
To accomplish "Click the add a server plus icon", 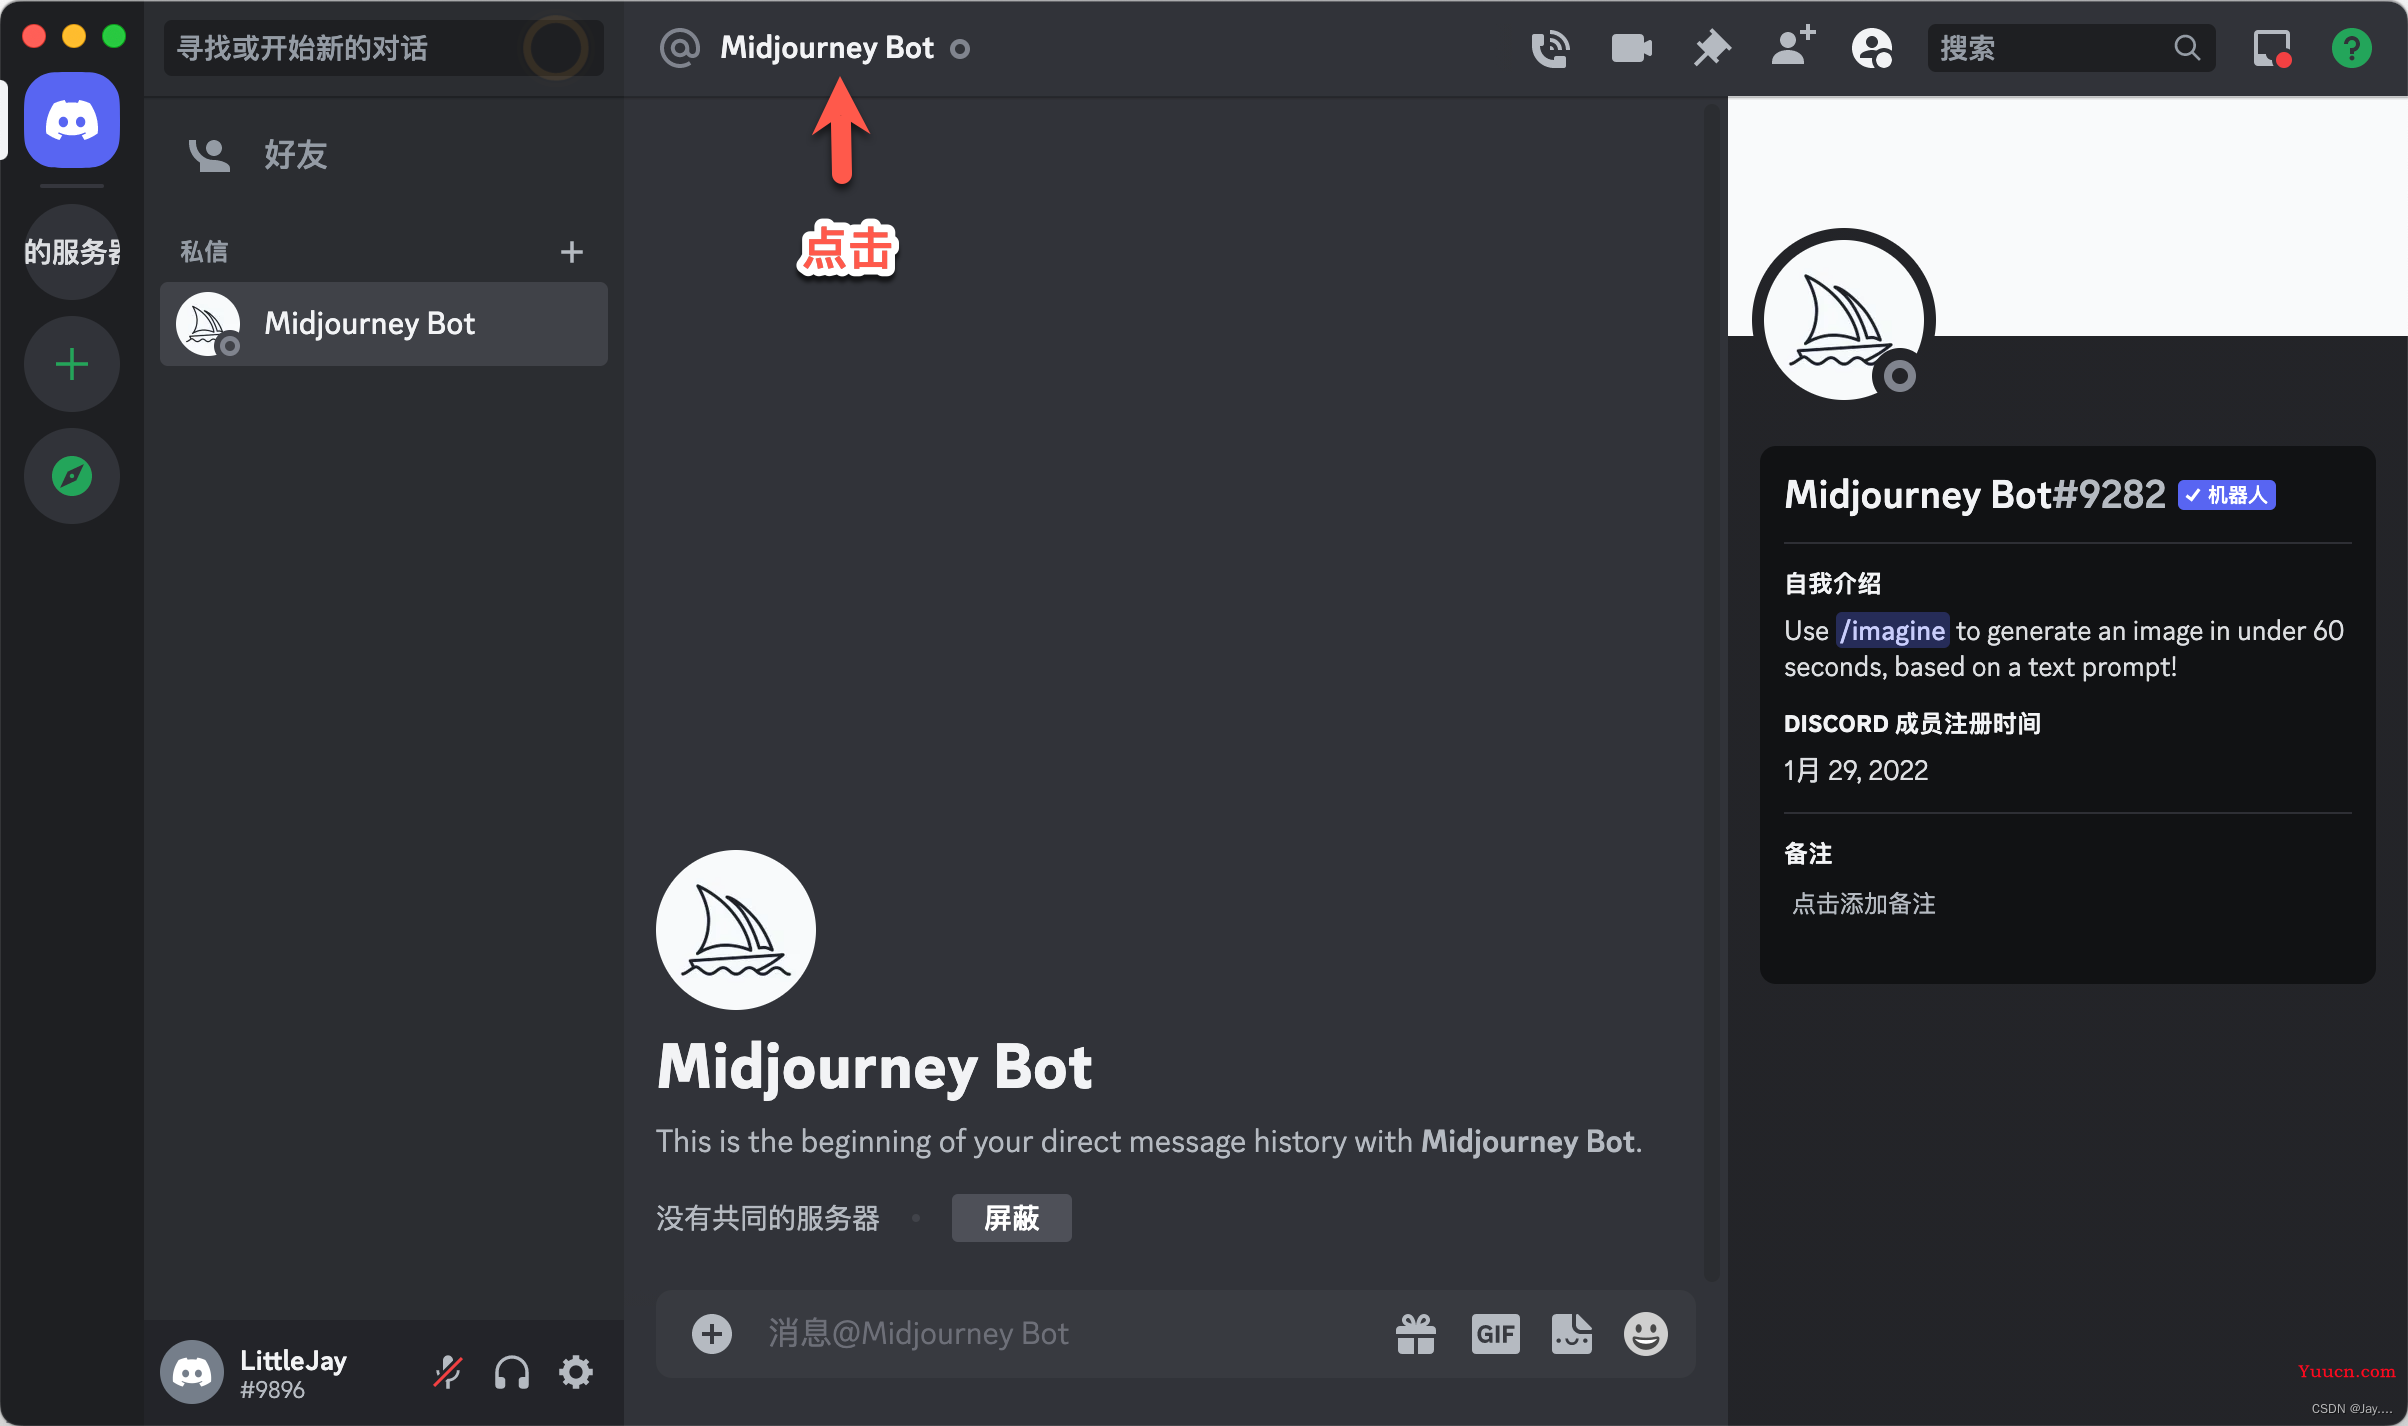I will (72, 364).
